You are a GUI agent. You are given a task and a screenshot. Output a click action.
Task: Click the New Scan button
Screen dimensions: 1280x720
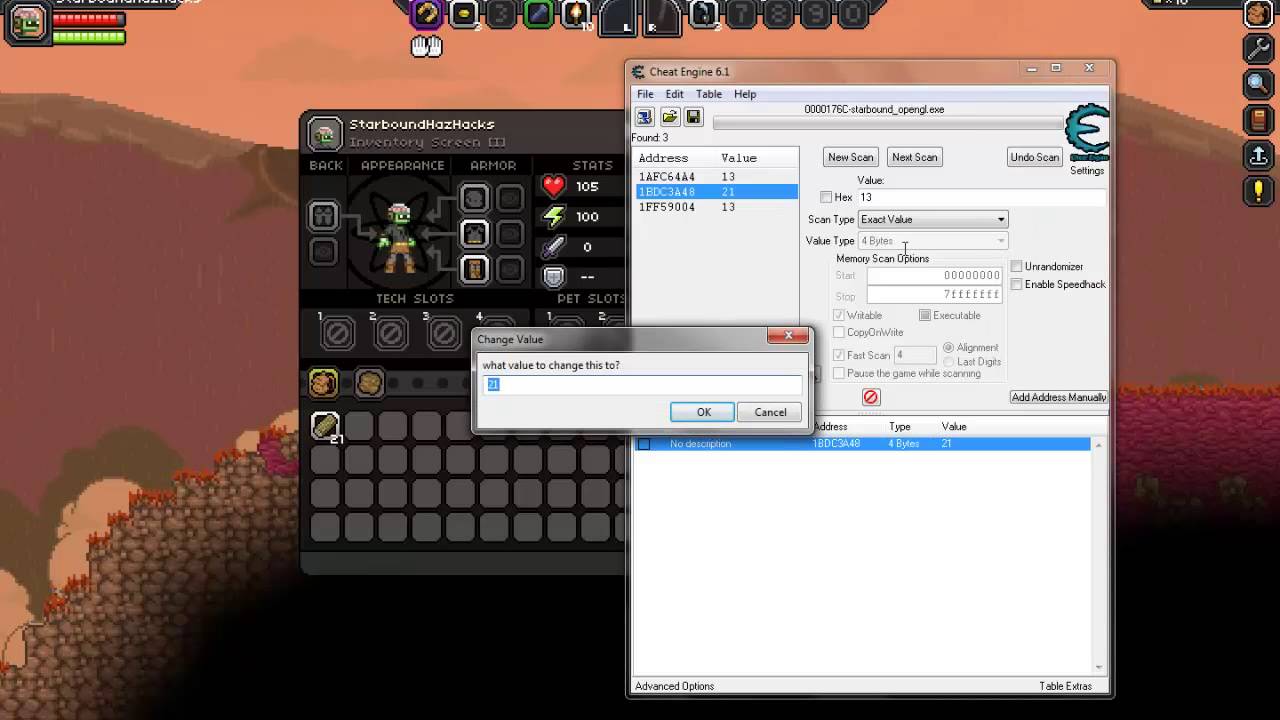[x=851, y=157]
